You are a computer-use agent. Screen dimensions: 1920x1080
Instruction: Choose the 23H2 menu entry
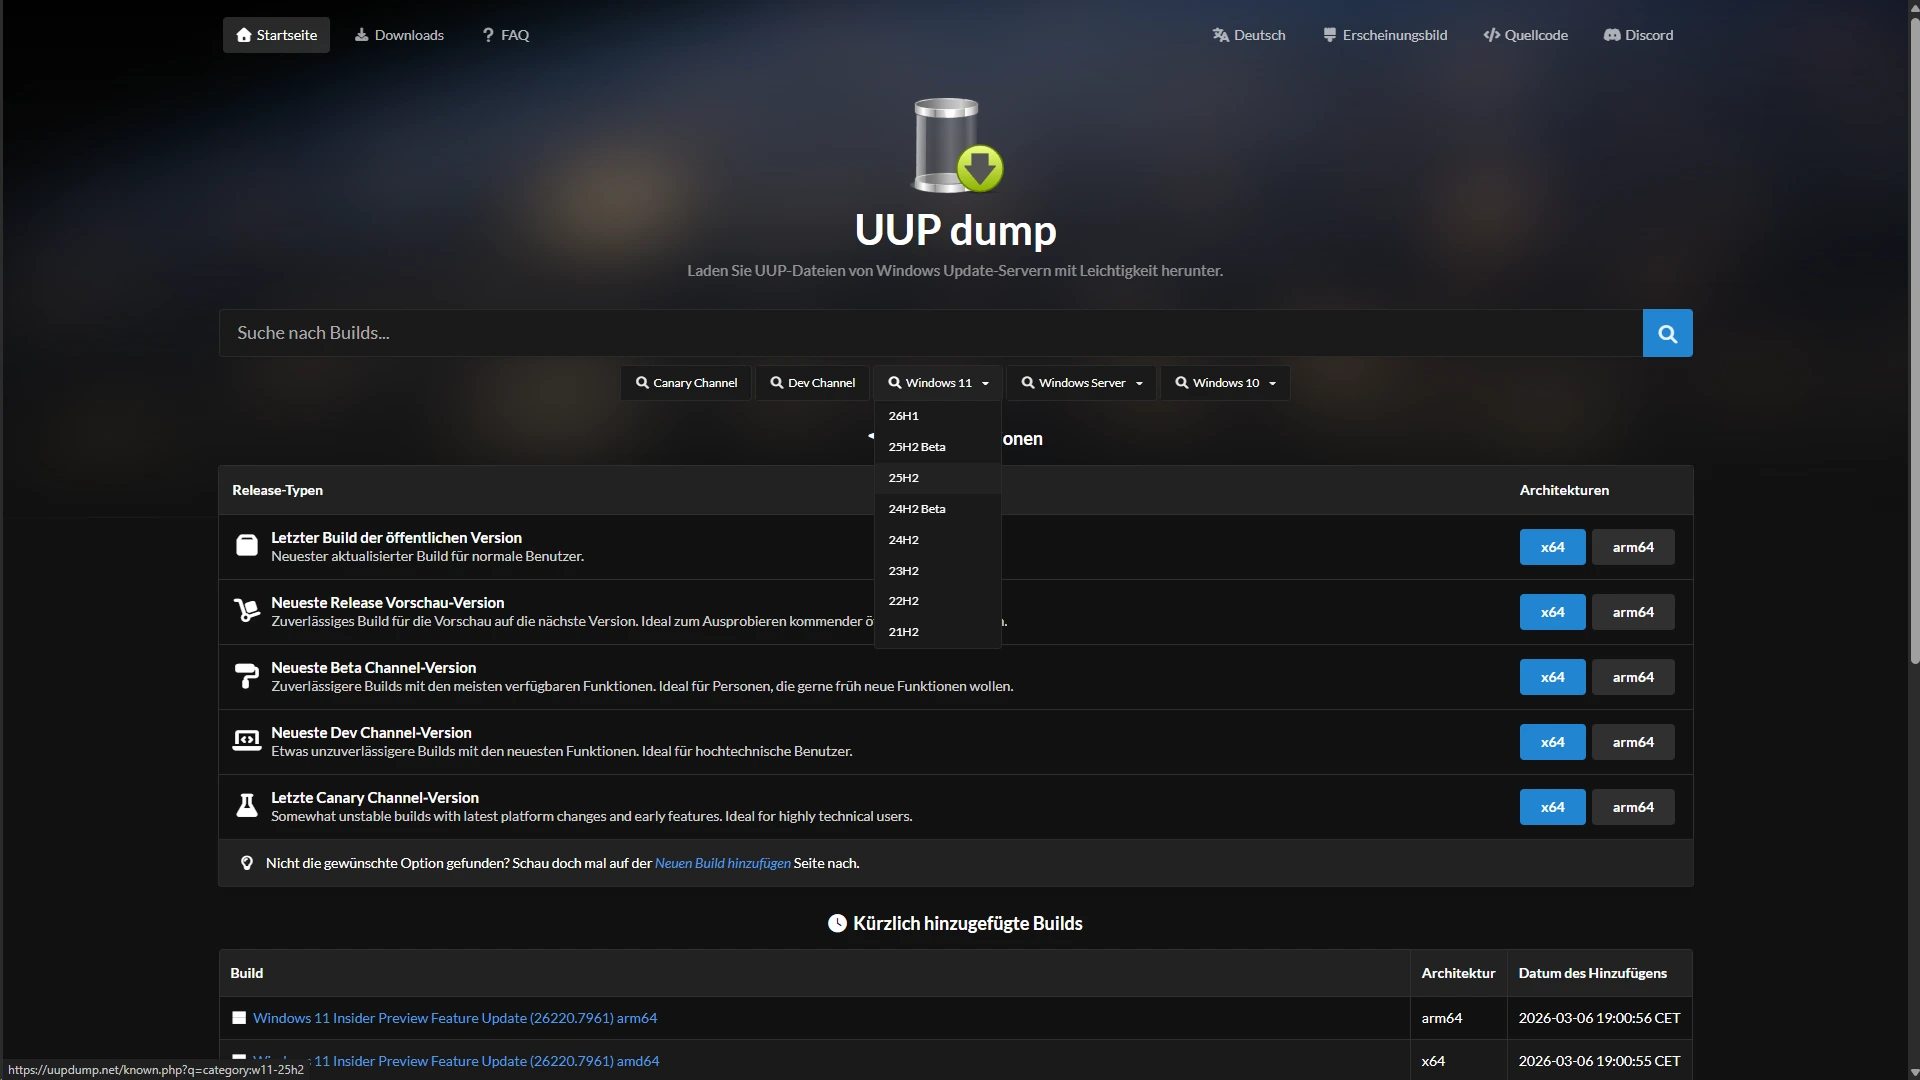[938, 571]
